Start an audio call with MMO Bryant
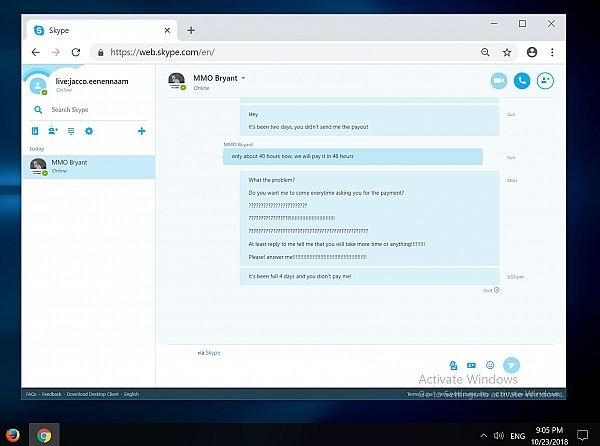Image resolution: width=600 pixels, height=446 pixels. 522,81
